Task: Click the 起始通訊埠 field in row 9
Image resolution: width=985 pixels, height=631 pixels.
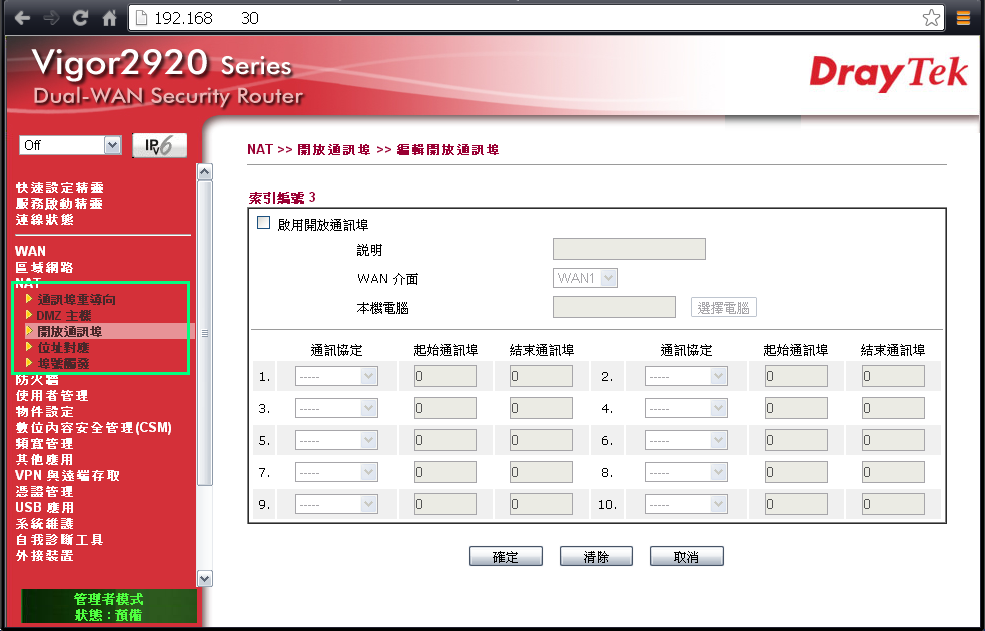Action: pos(445,504)
